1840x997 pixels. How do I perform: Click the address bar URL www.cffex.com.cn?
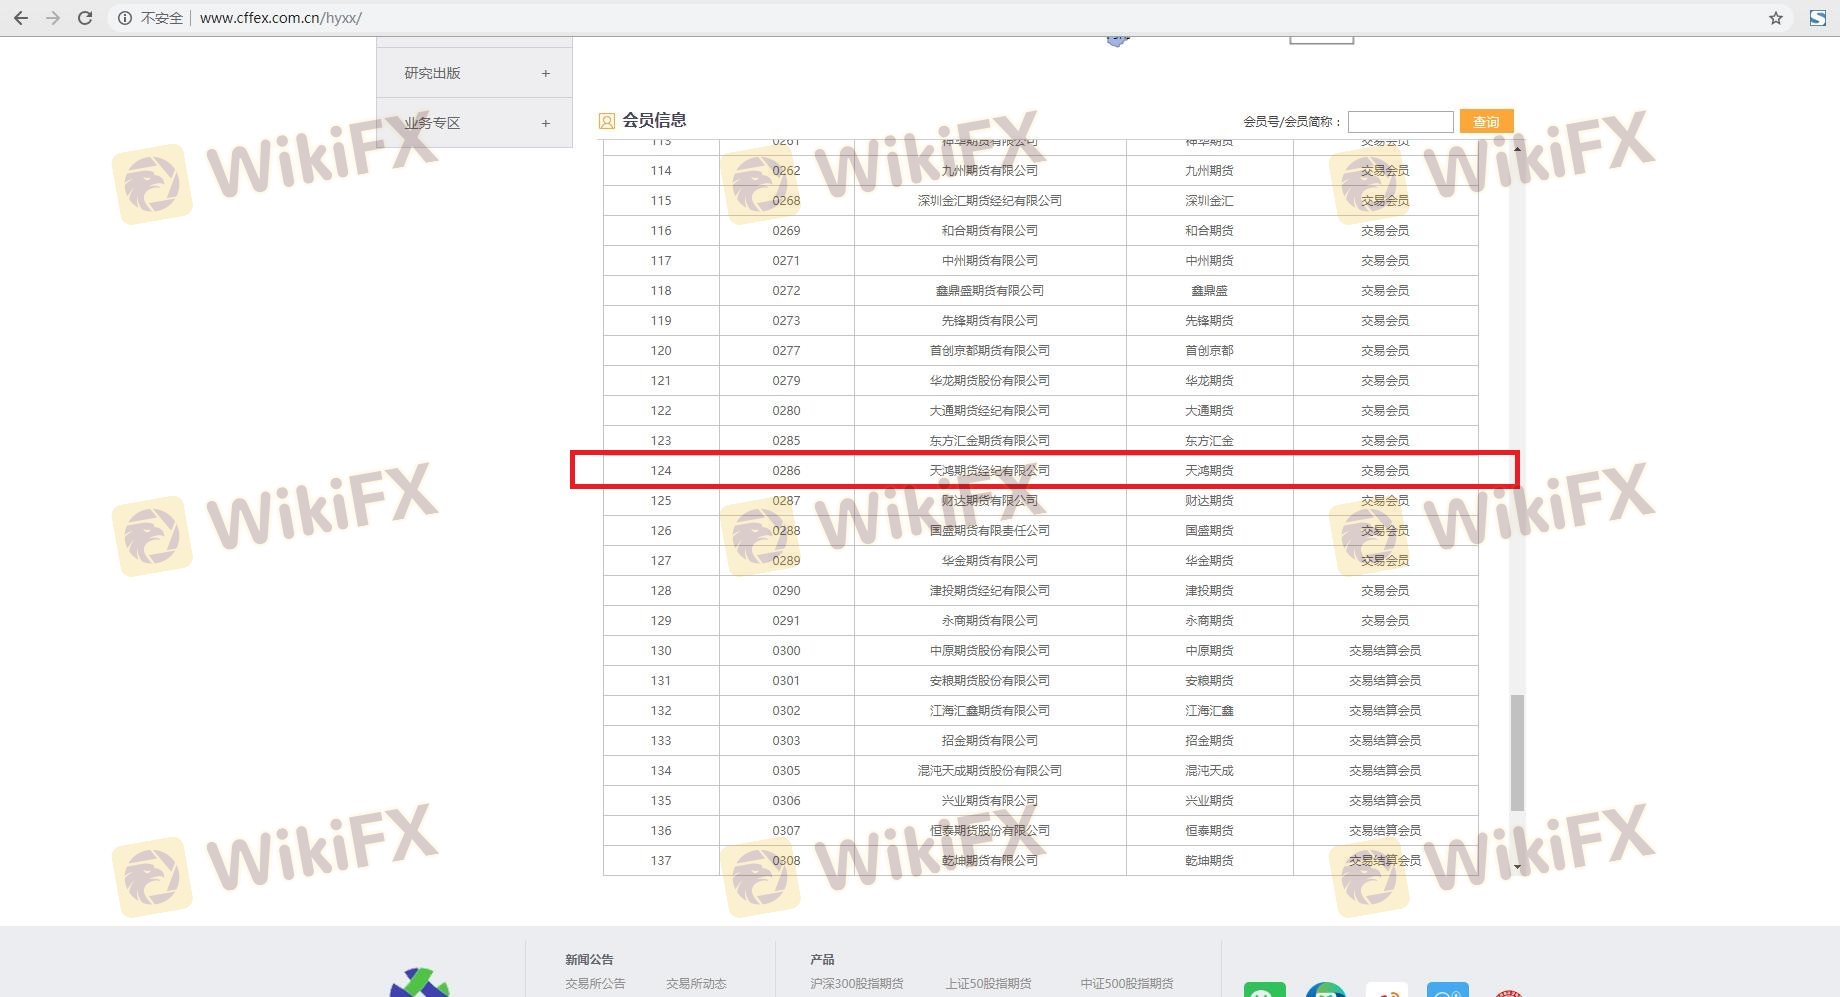coord(280,18)
